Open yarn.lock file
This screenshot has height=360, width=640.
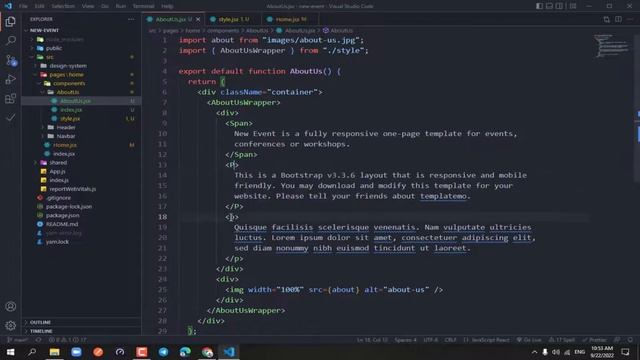[x=57, y=242]
